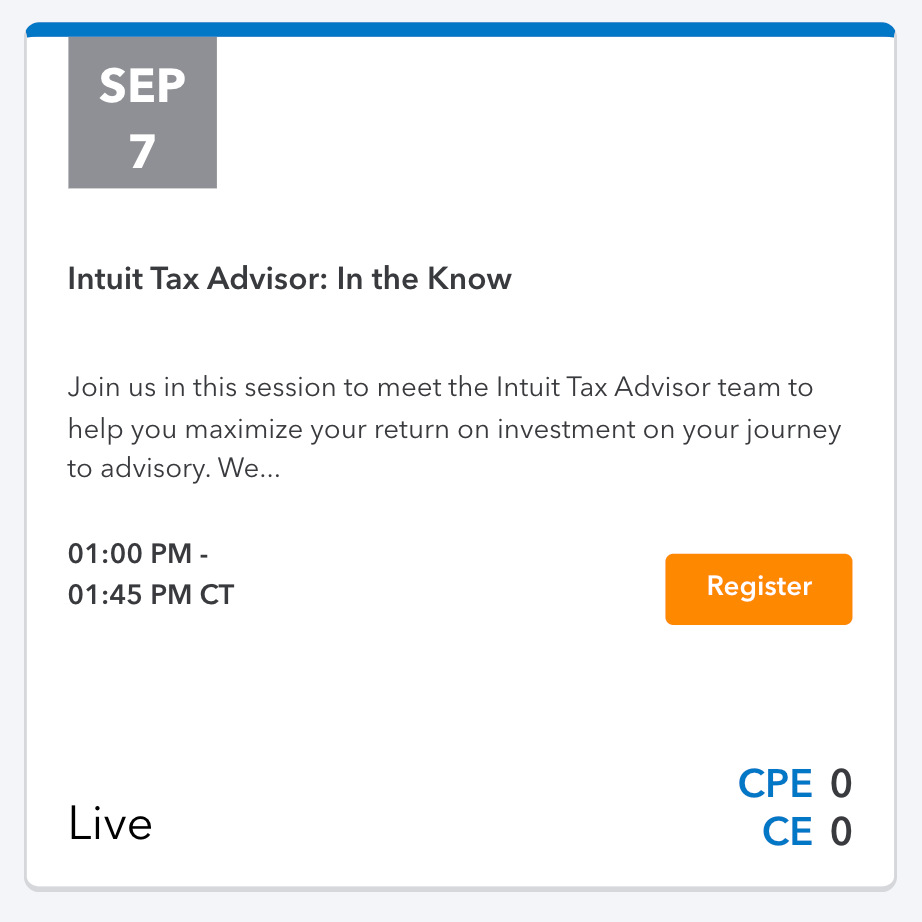This screenshot has height=922, width=922.
Task: Click the blue top border of card
Action: 460,29
